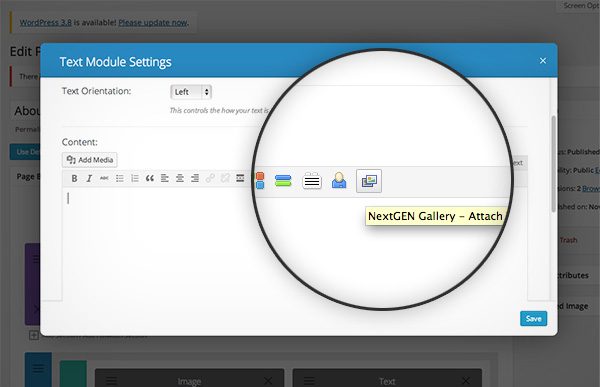Click the tabs shortcode icon with lines

(312, 181)
